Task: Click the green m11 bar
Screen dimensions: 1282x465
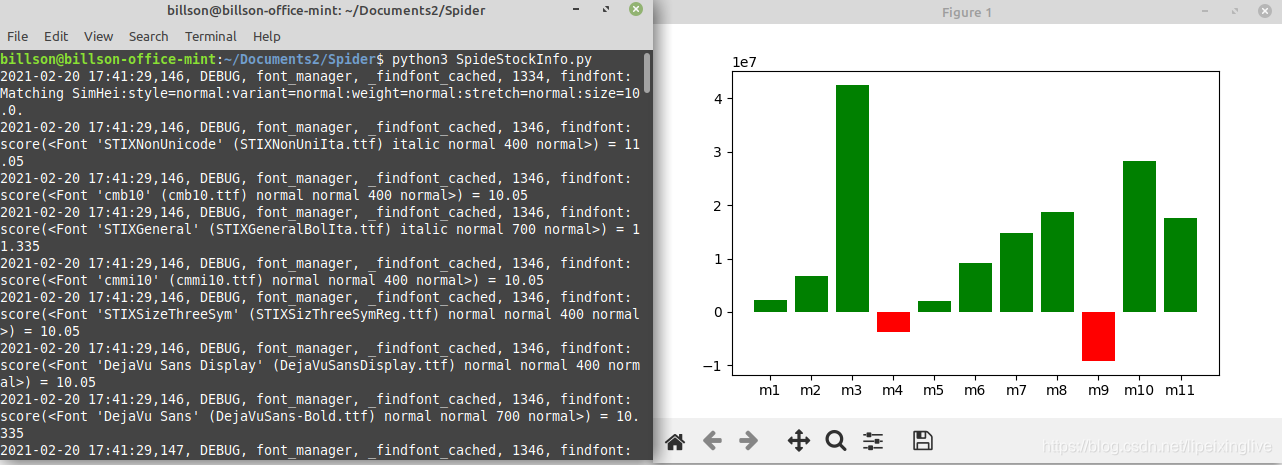Action: pos(1180,265)
